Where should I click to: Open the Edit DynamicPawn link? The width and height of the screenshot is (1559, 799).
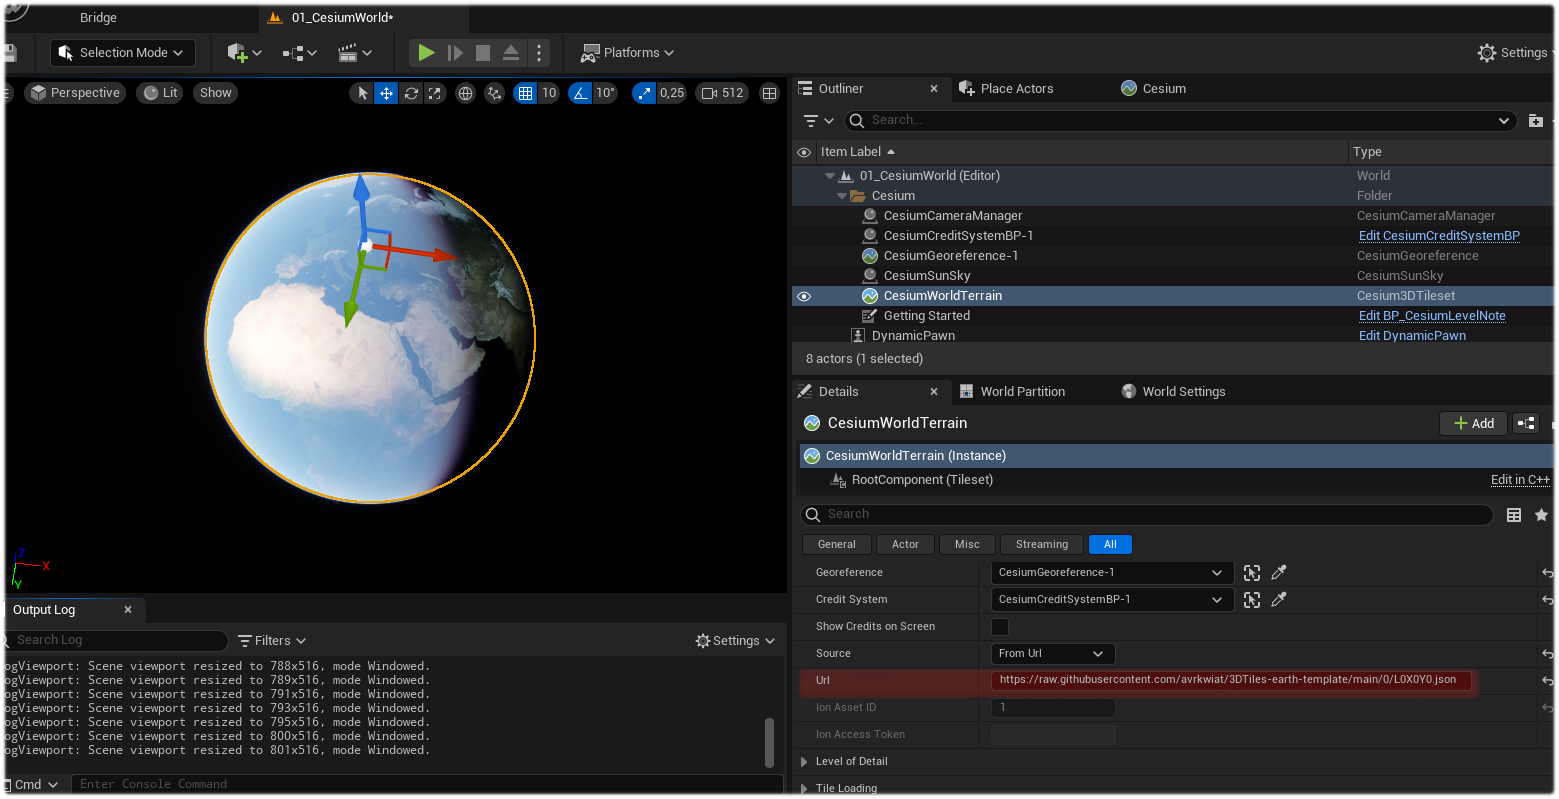(x=1412, y=335)
